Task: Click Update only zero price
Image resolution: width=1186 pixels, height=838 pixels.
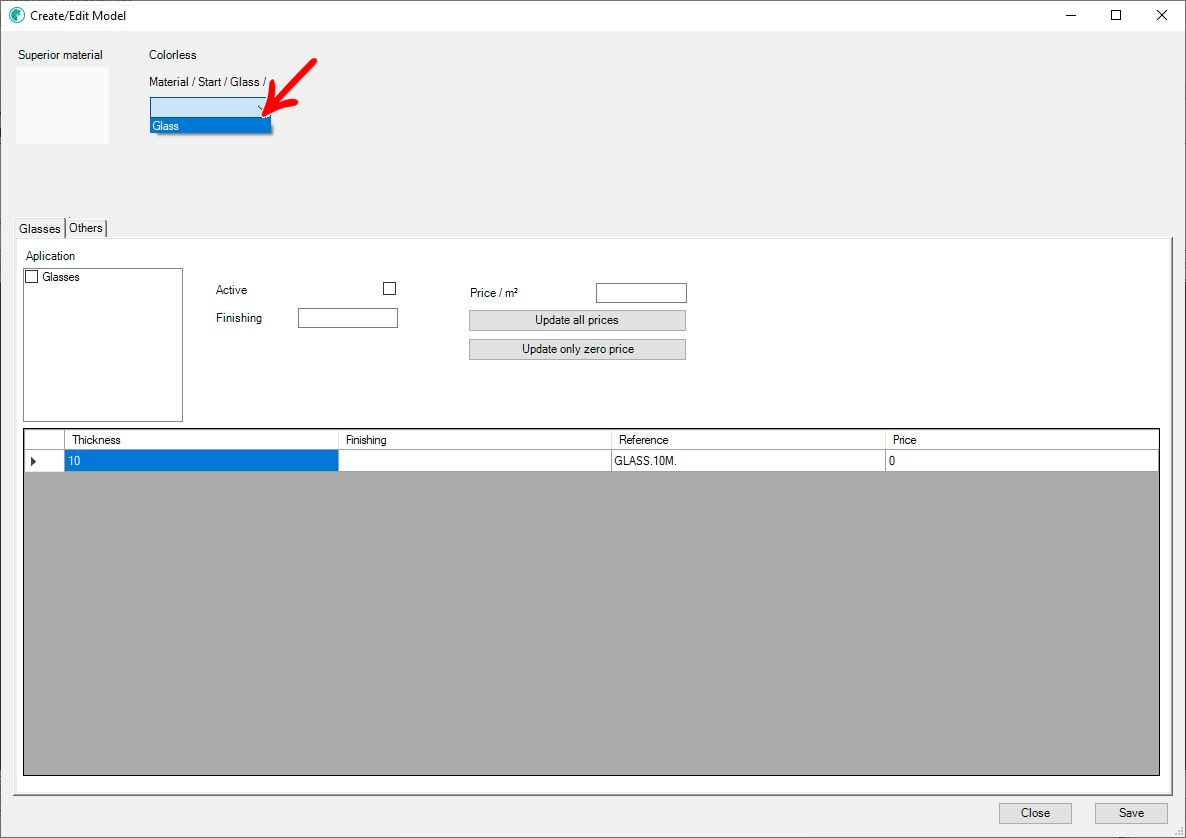Action: (x=577, y=349)
